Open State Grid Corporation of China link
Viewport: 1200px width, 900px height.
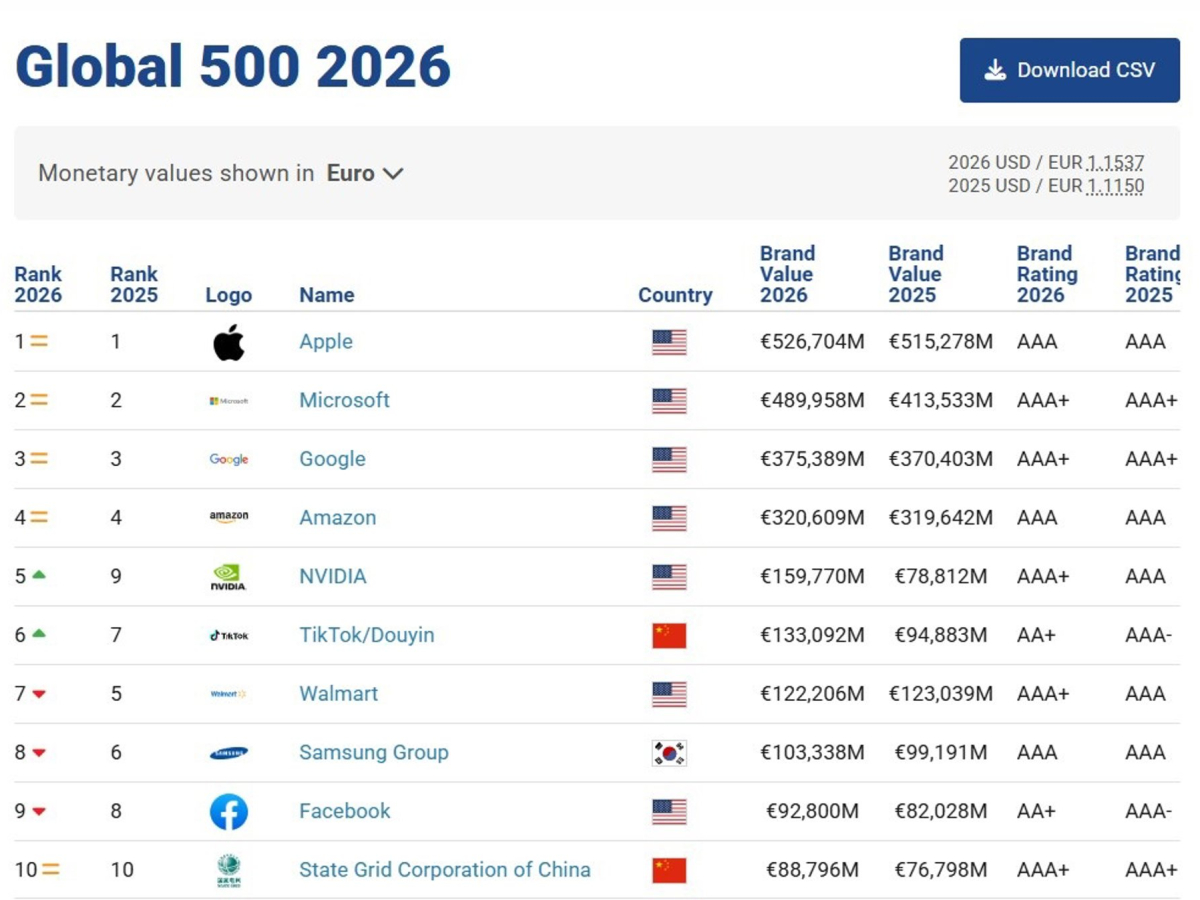(444, 870)
